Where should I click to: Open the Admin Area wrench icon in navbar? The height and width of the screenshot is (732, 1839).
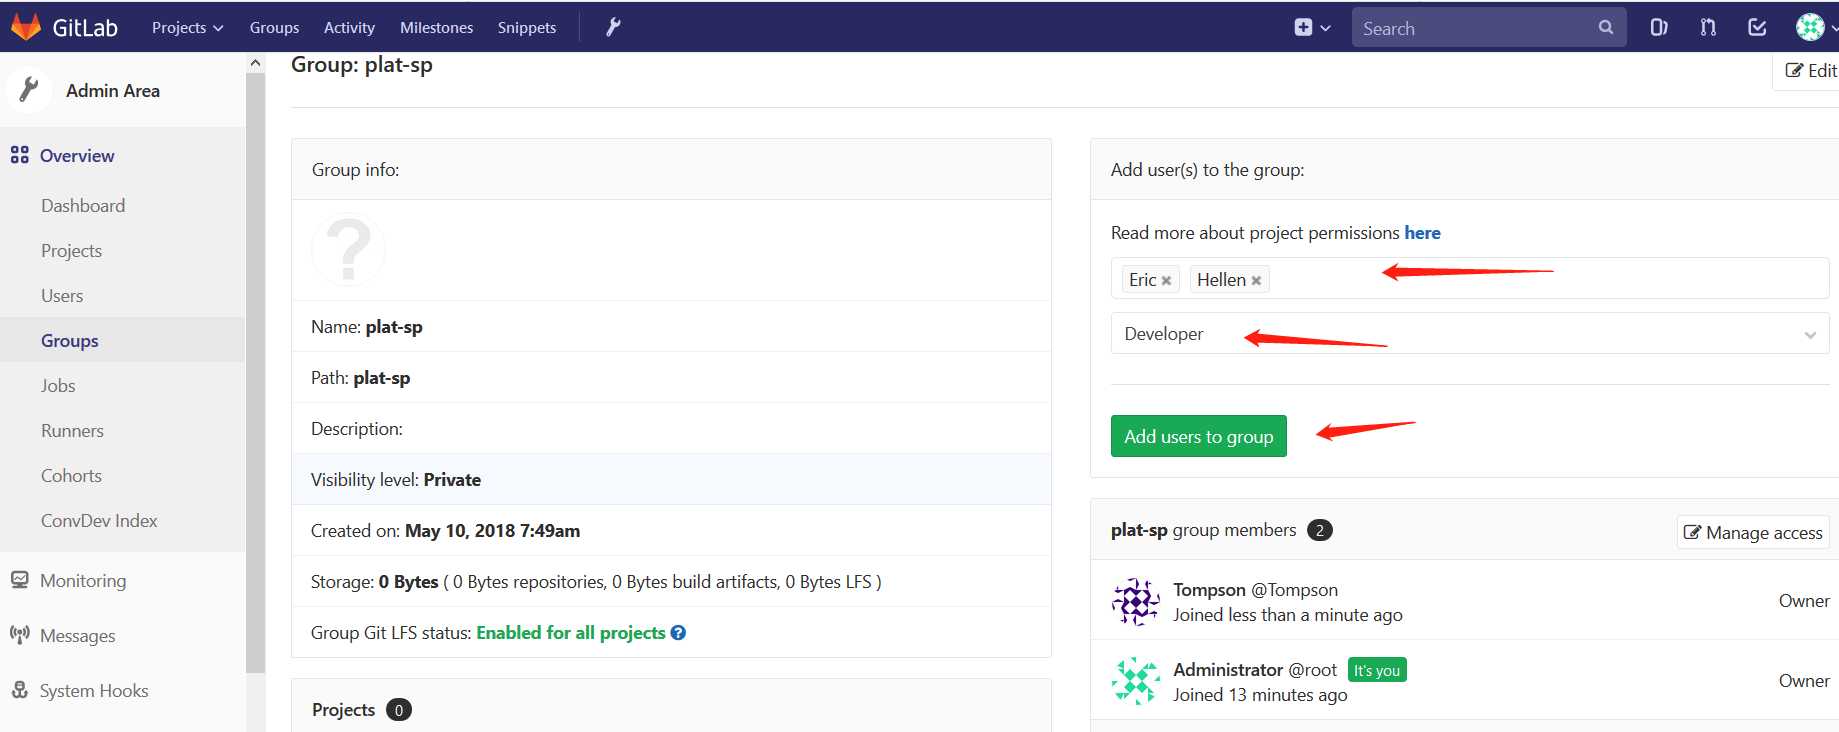[x=613, y=27]
